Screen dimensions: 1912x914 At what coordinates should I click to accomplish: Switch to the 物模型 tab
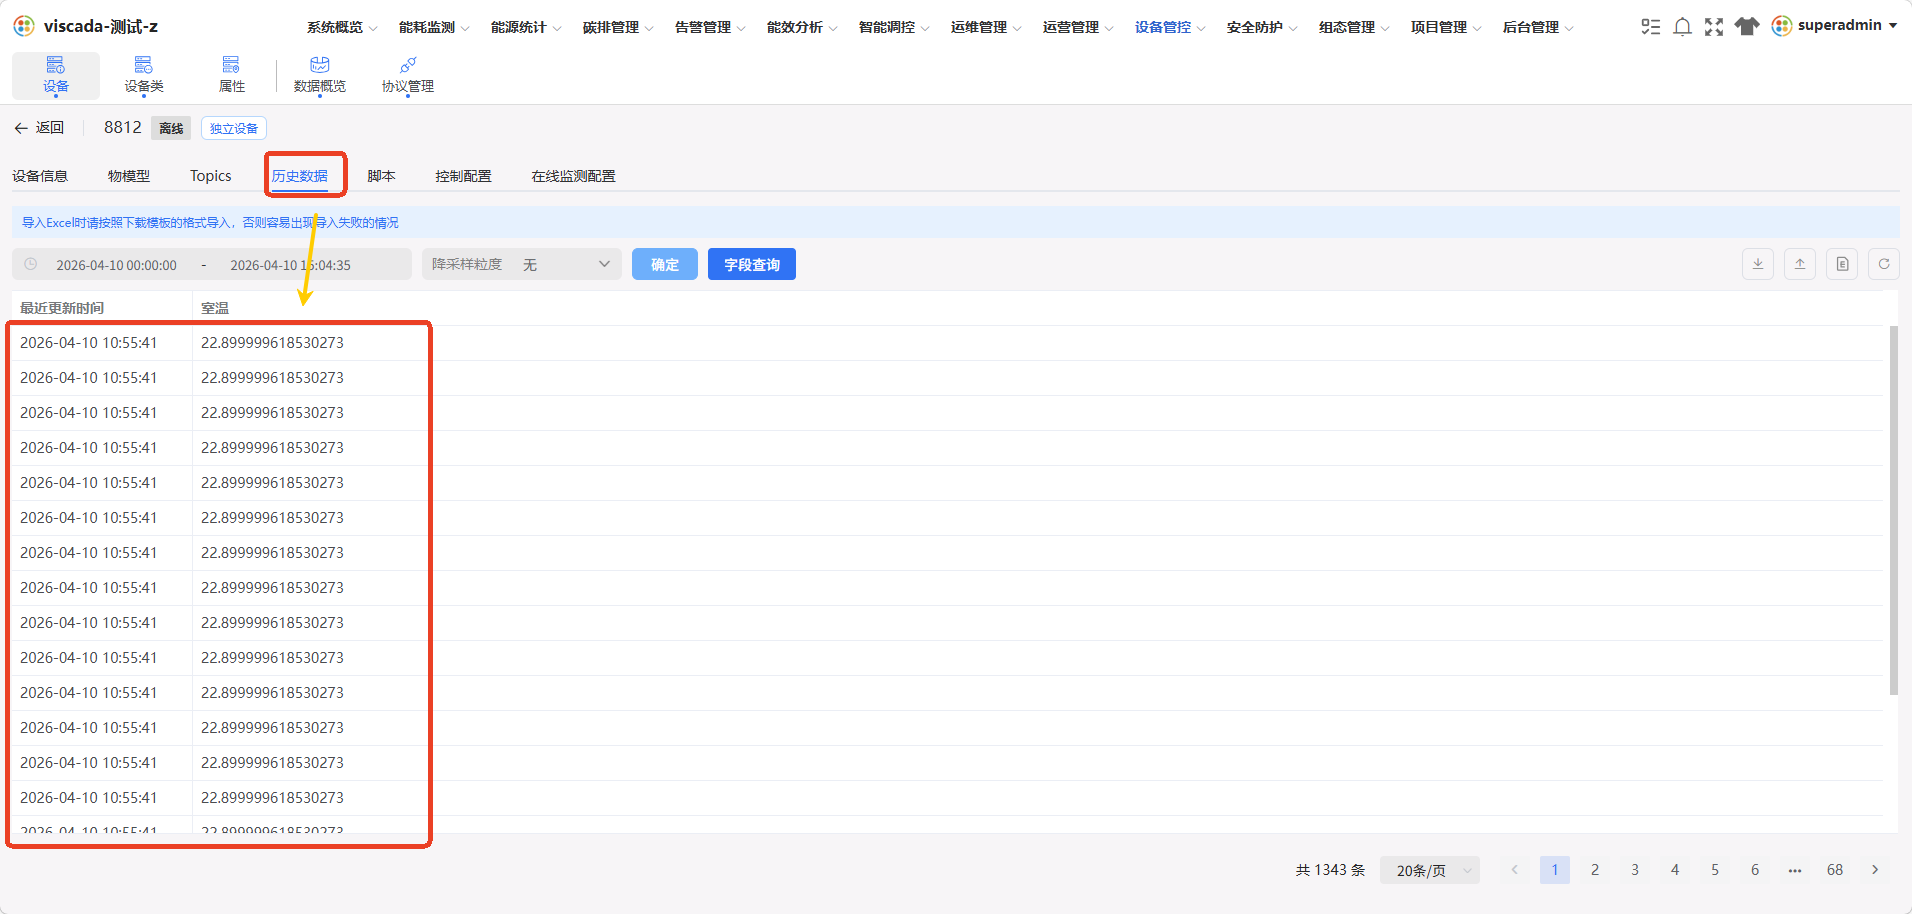click(129, 176)
